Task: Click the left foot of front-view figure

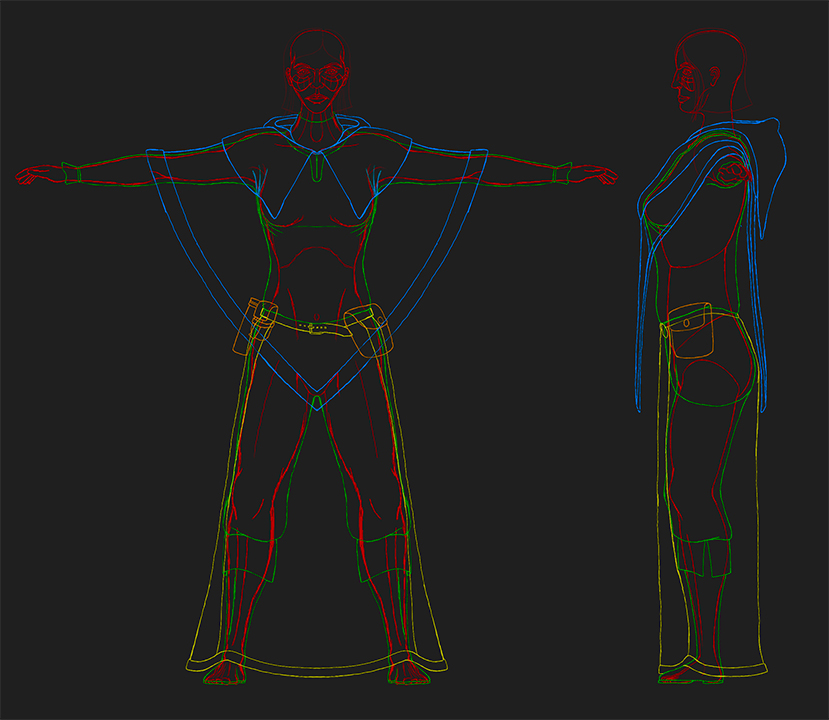Action: coord(226,673)
